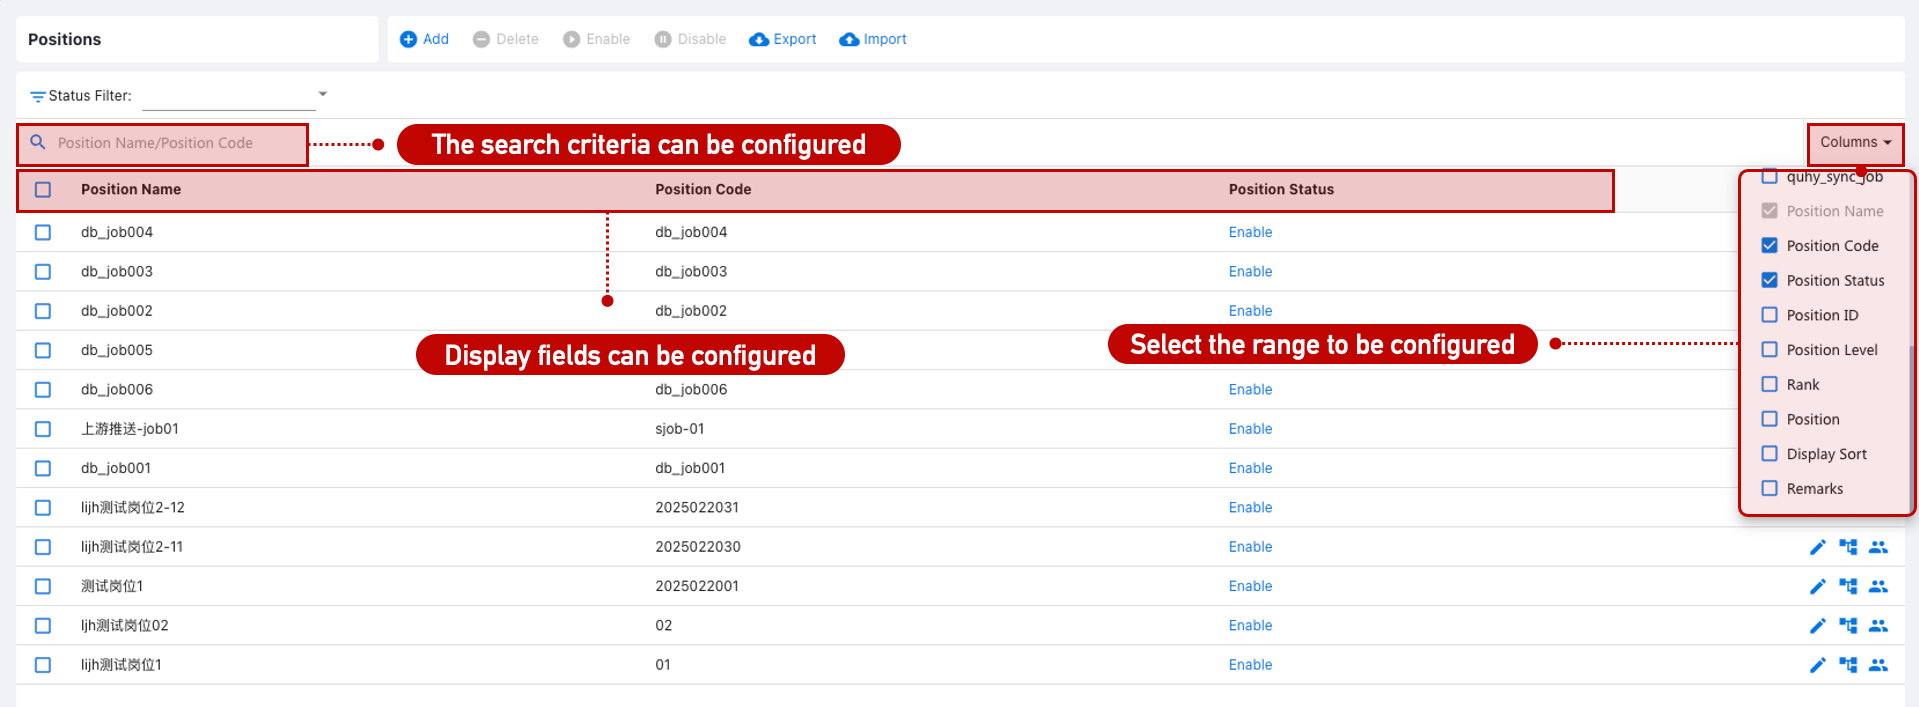Uncheck Position Code column option
Screen dimensions: 1919x707
(x=1769, y=246)
